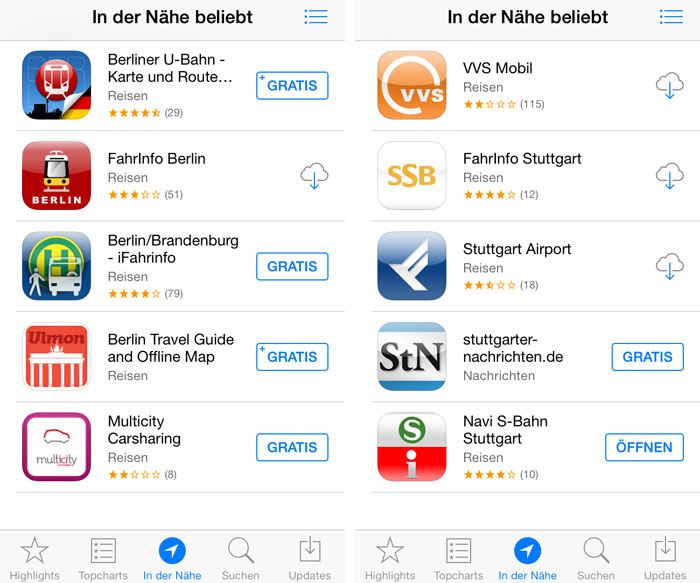Open Updates tab on right screen
Screen dimensions: 700x583
[665, 558]
